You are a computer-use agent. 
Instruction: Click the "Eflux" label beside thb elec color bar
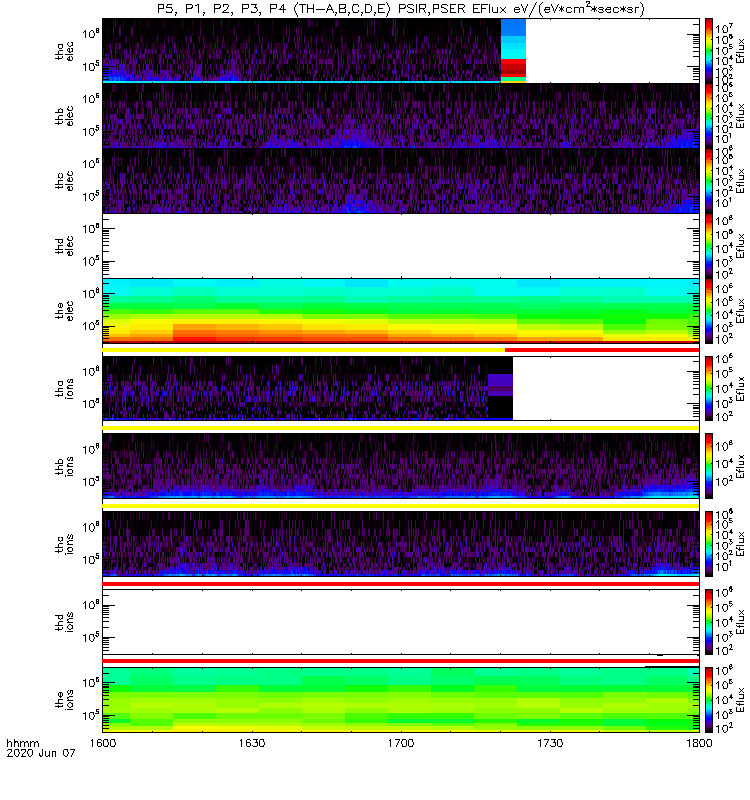(x=740, y=116)
